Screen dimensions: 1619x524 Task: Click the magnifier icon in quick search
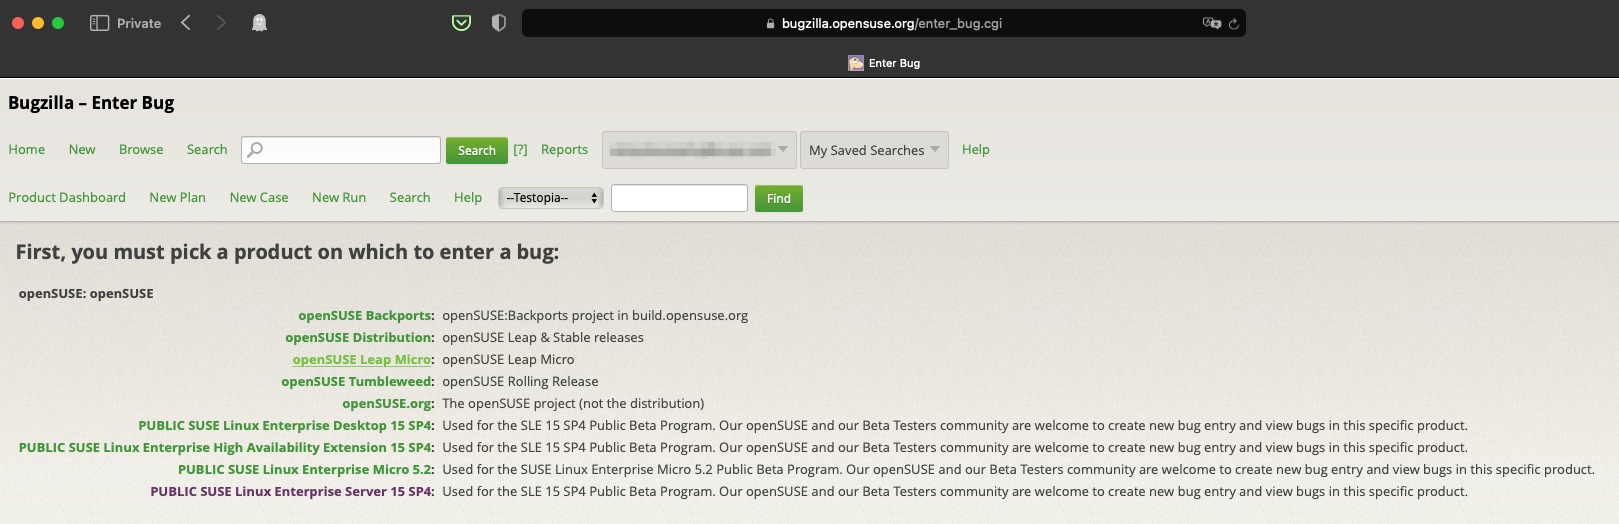(x=255, y=150)
